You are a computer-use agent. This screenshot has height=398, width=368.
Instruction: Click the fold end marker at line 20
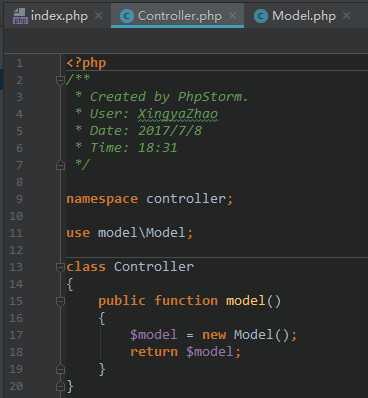point(60,386)
